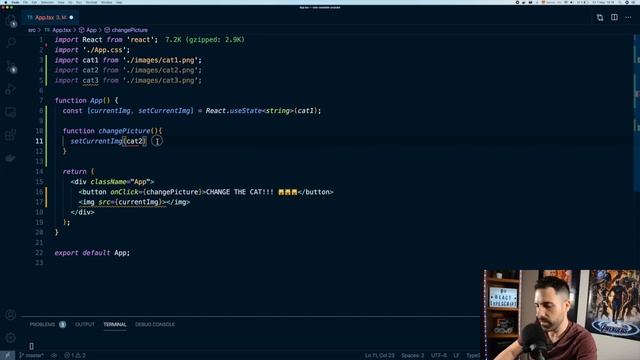
Task: Open the Help menu in macOS menu bar
Action: [x=119, y=2]
